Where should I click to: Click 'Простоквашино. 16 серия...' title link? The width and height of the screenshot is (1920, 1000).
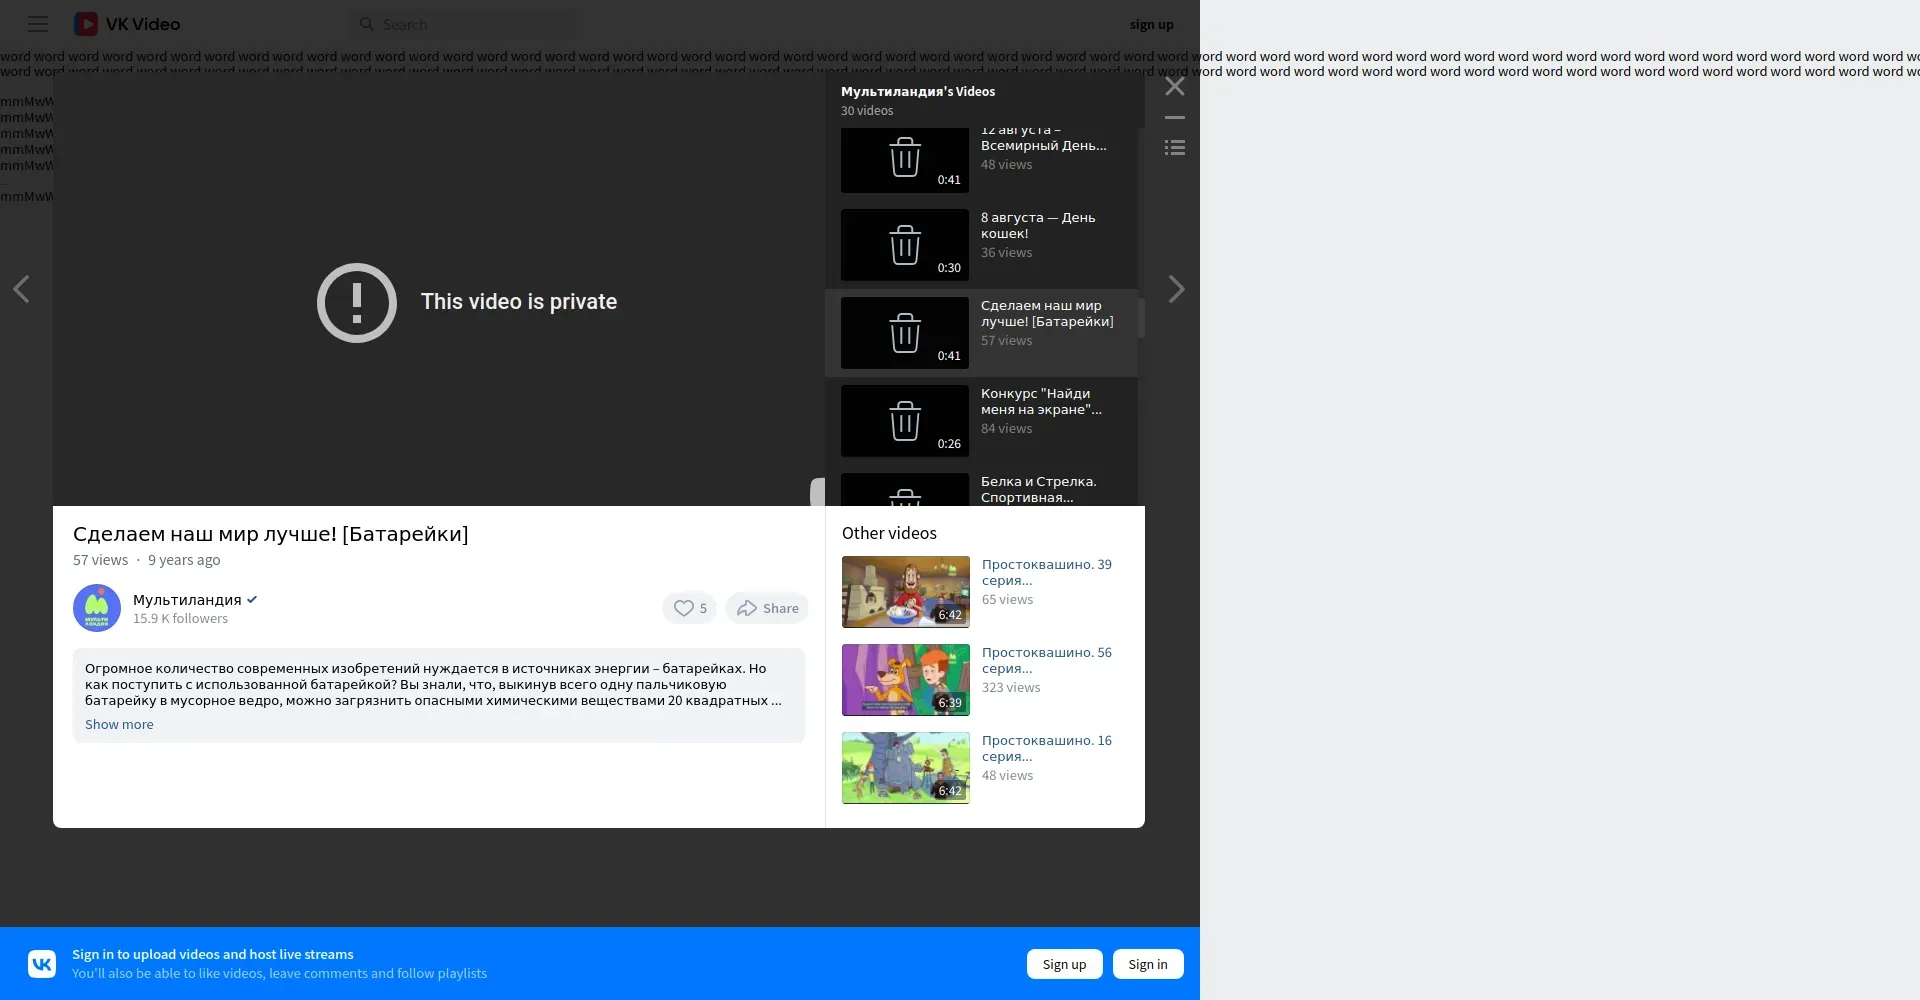pos(1046,748)
